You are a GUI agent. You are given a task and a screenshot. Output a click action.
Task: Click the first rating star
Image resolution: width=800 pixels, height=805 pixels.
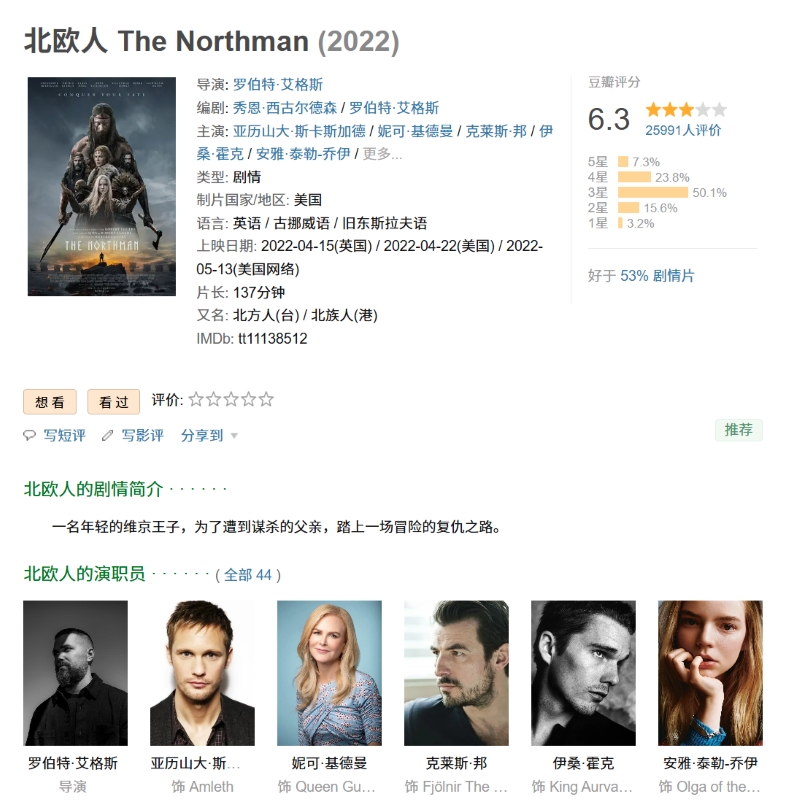click(196, 399)
